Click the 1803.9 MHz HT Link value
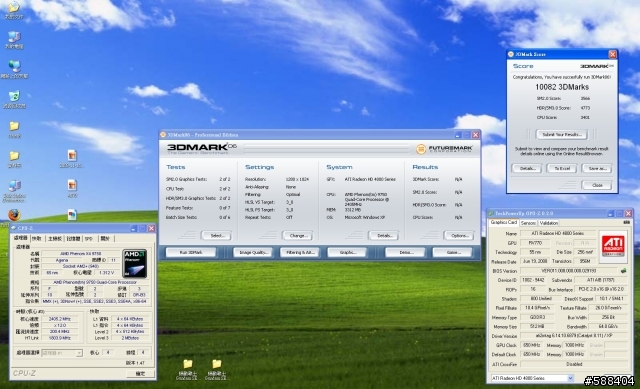Screen dimensions: 640x389 [x=60, y=338]
